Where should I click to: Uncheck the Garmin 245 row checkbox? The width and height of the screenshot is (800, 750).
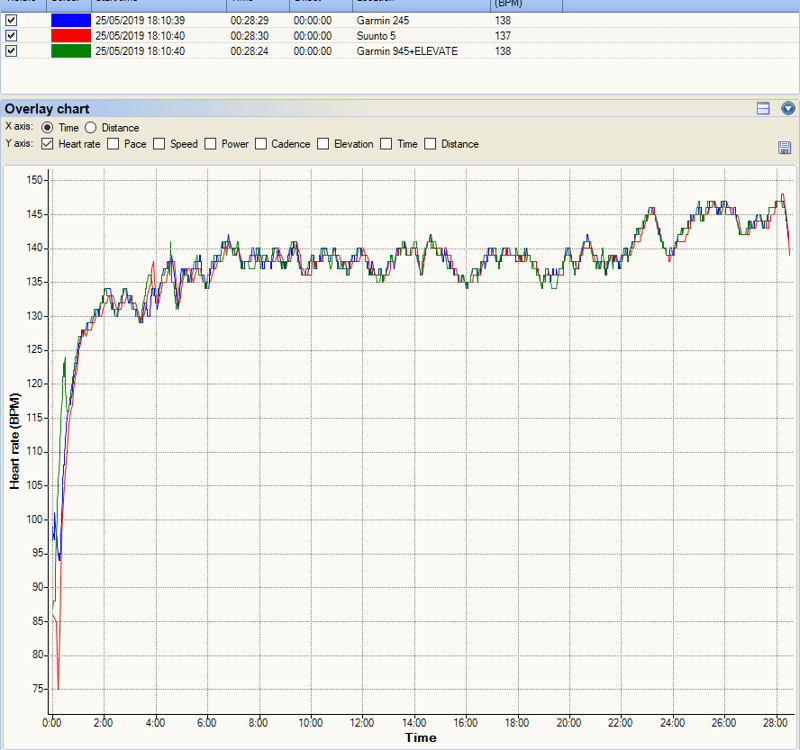[x=11, y=20]
